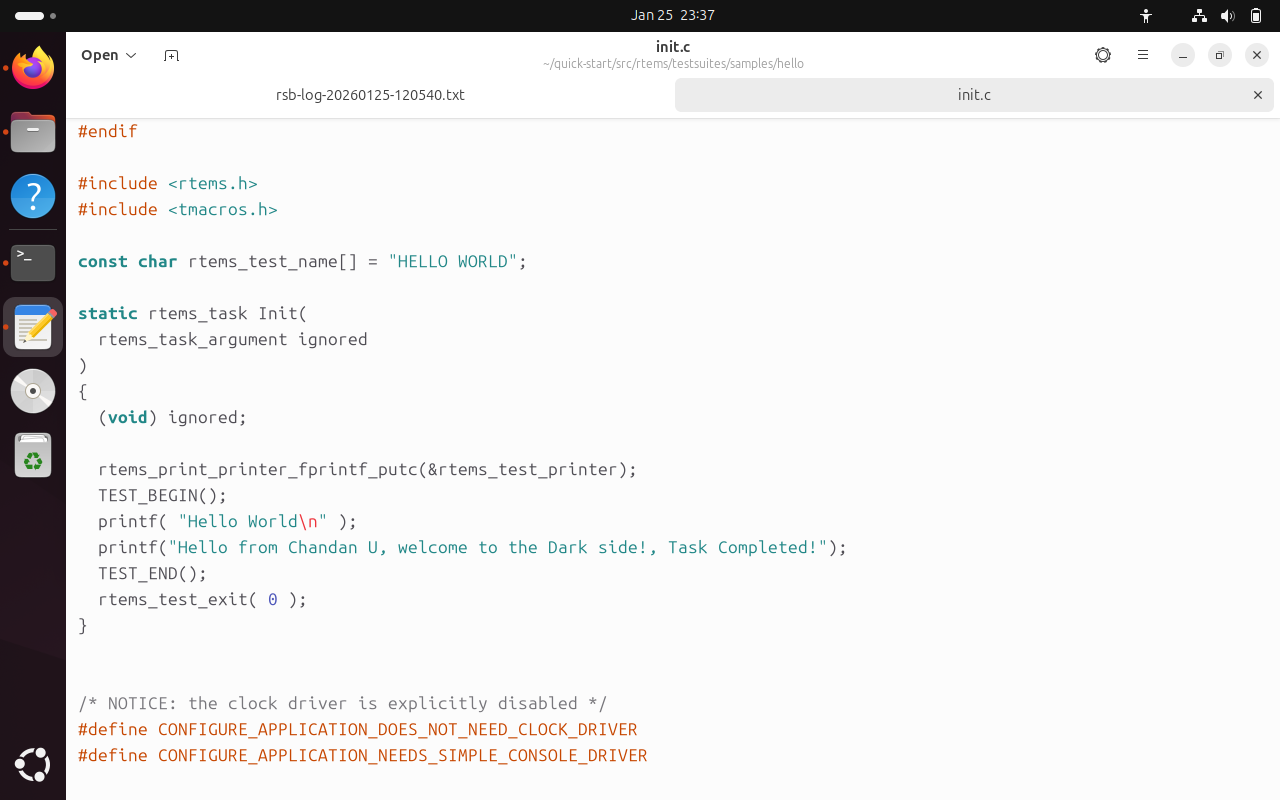Click the new tab icon beside Open
The width and height of the screenshot is (1280, 800).
tap(171, 55)
